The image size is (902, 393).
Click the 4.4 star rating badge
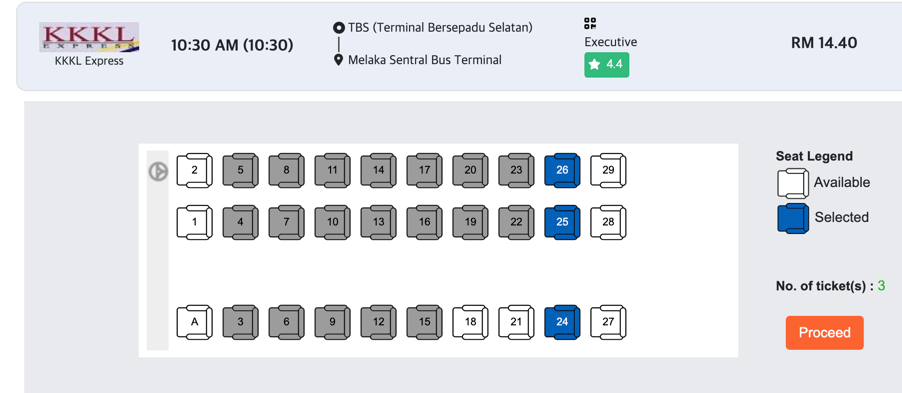pos(607,64)
